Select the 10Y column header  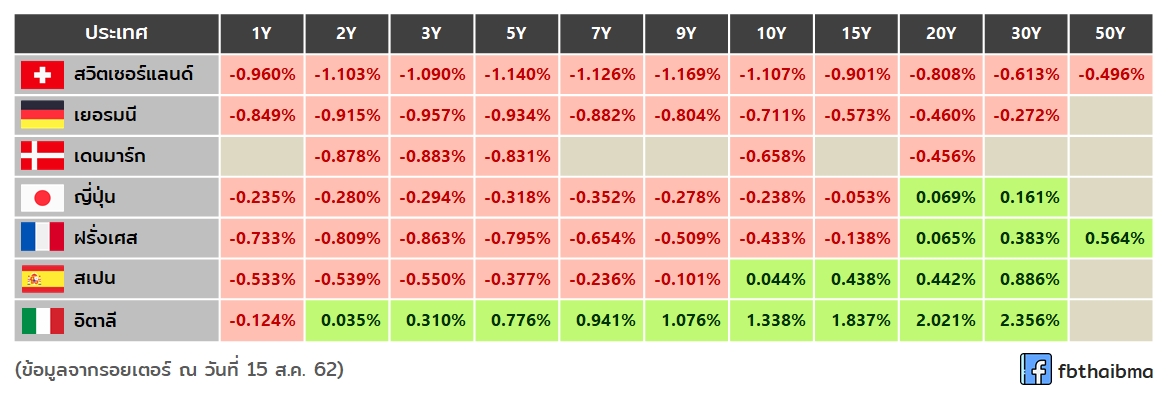click(x=771, y=33)
